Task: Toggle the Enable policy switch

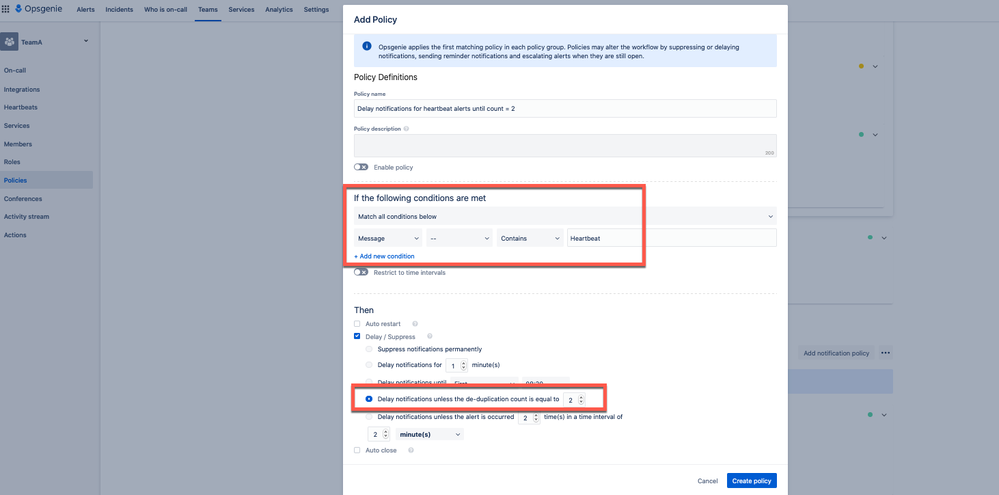Action: click(361, 167)
